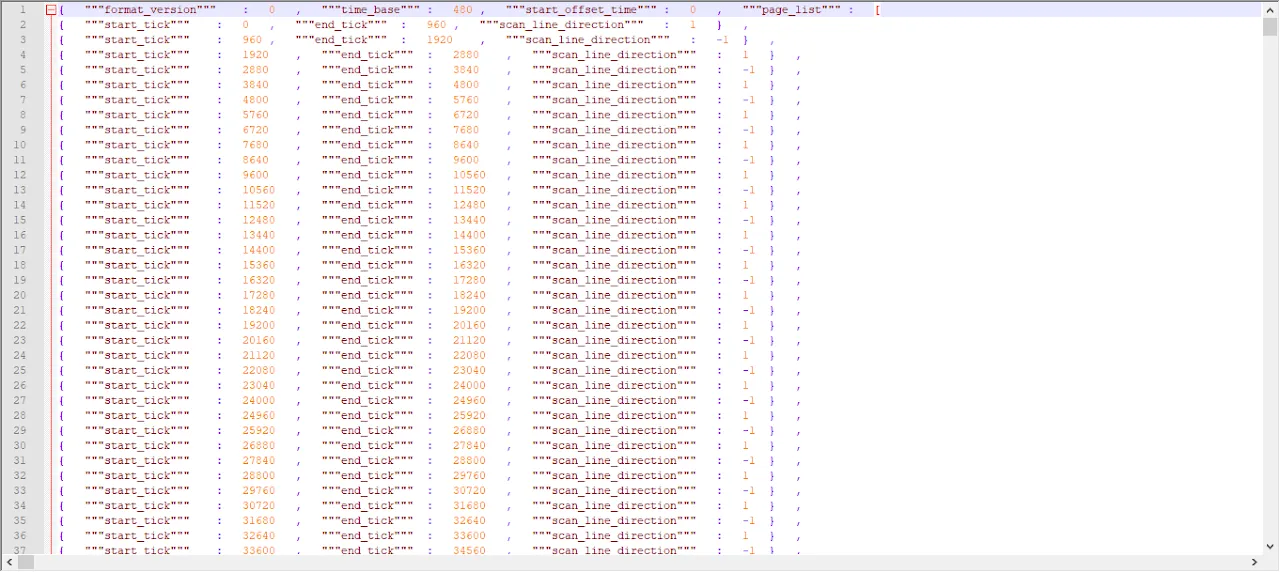Click scan_line_direction key on line 30
This screenshot has height=572, width=1280.
click(x=614, y=445)
